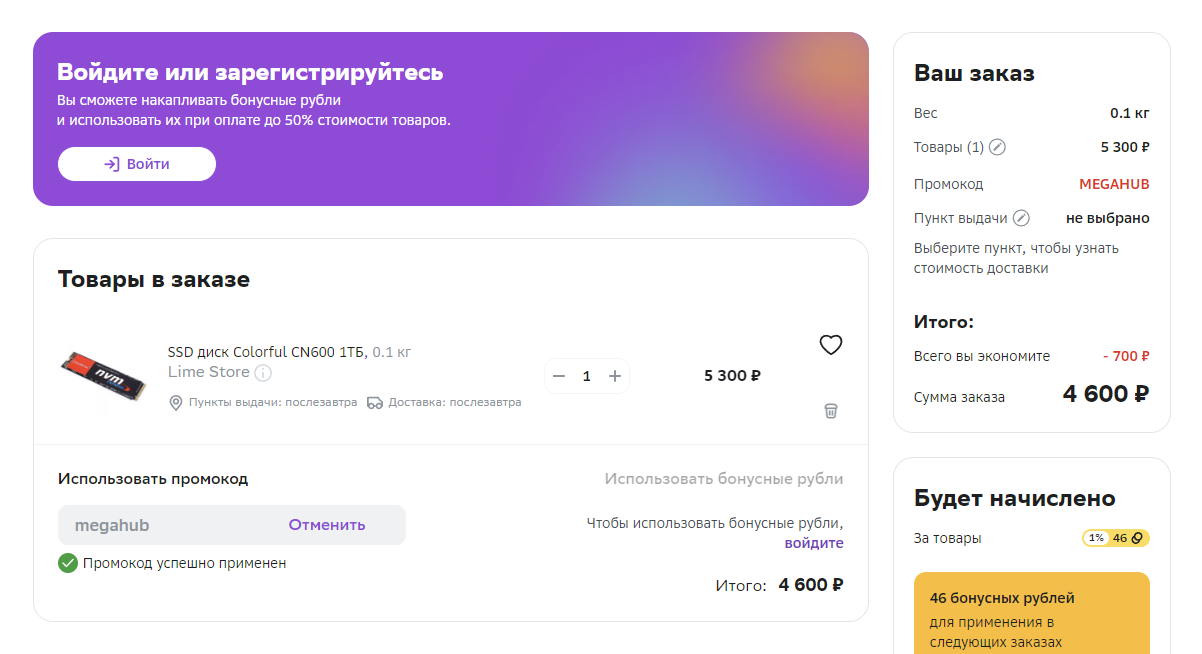Screen dimensions: 1202x654
Task: Click the pickup points location pin icon
Action: (x=176, y=403)
